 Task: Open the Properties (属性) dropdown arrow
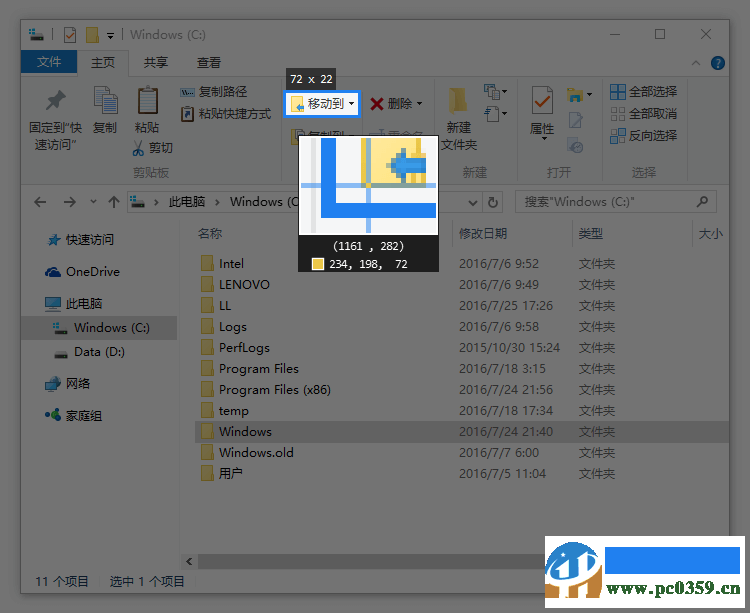pos(544,139)
